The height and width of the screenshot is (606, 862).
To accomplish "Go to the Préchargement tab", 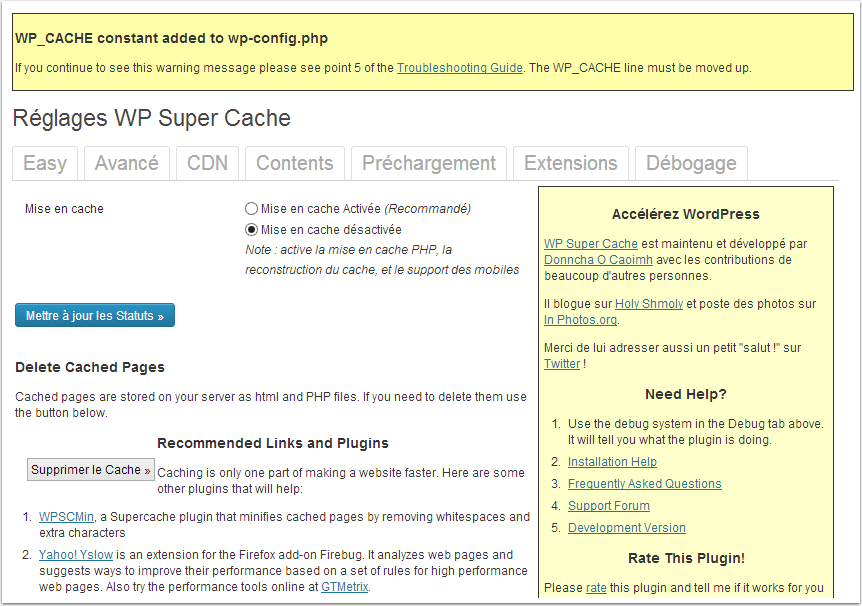I will point(429,163).
